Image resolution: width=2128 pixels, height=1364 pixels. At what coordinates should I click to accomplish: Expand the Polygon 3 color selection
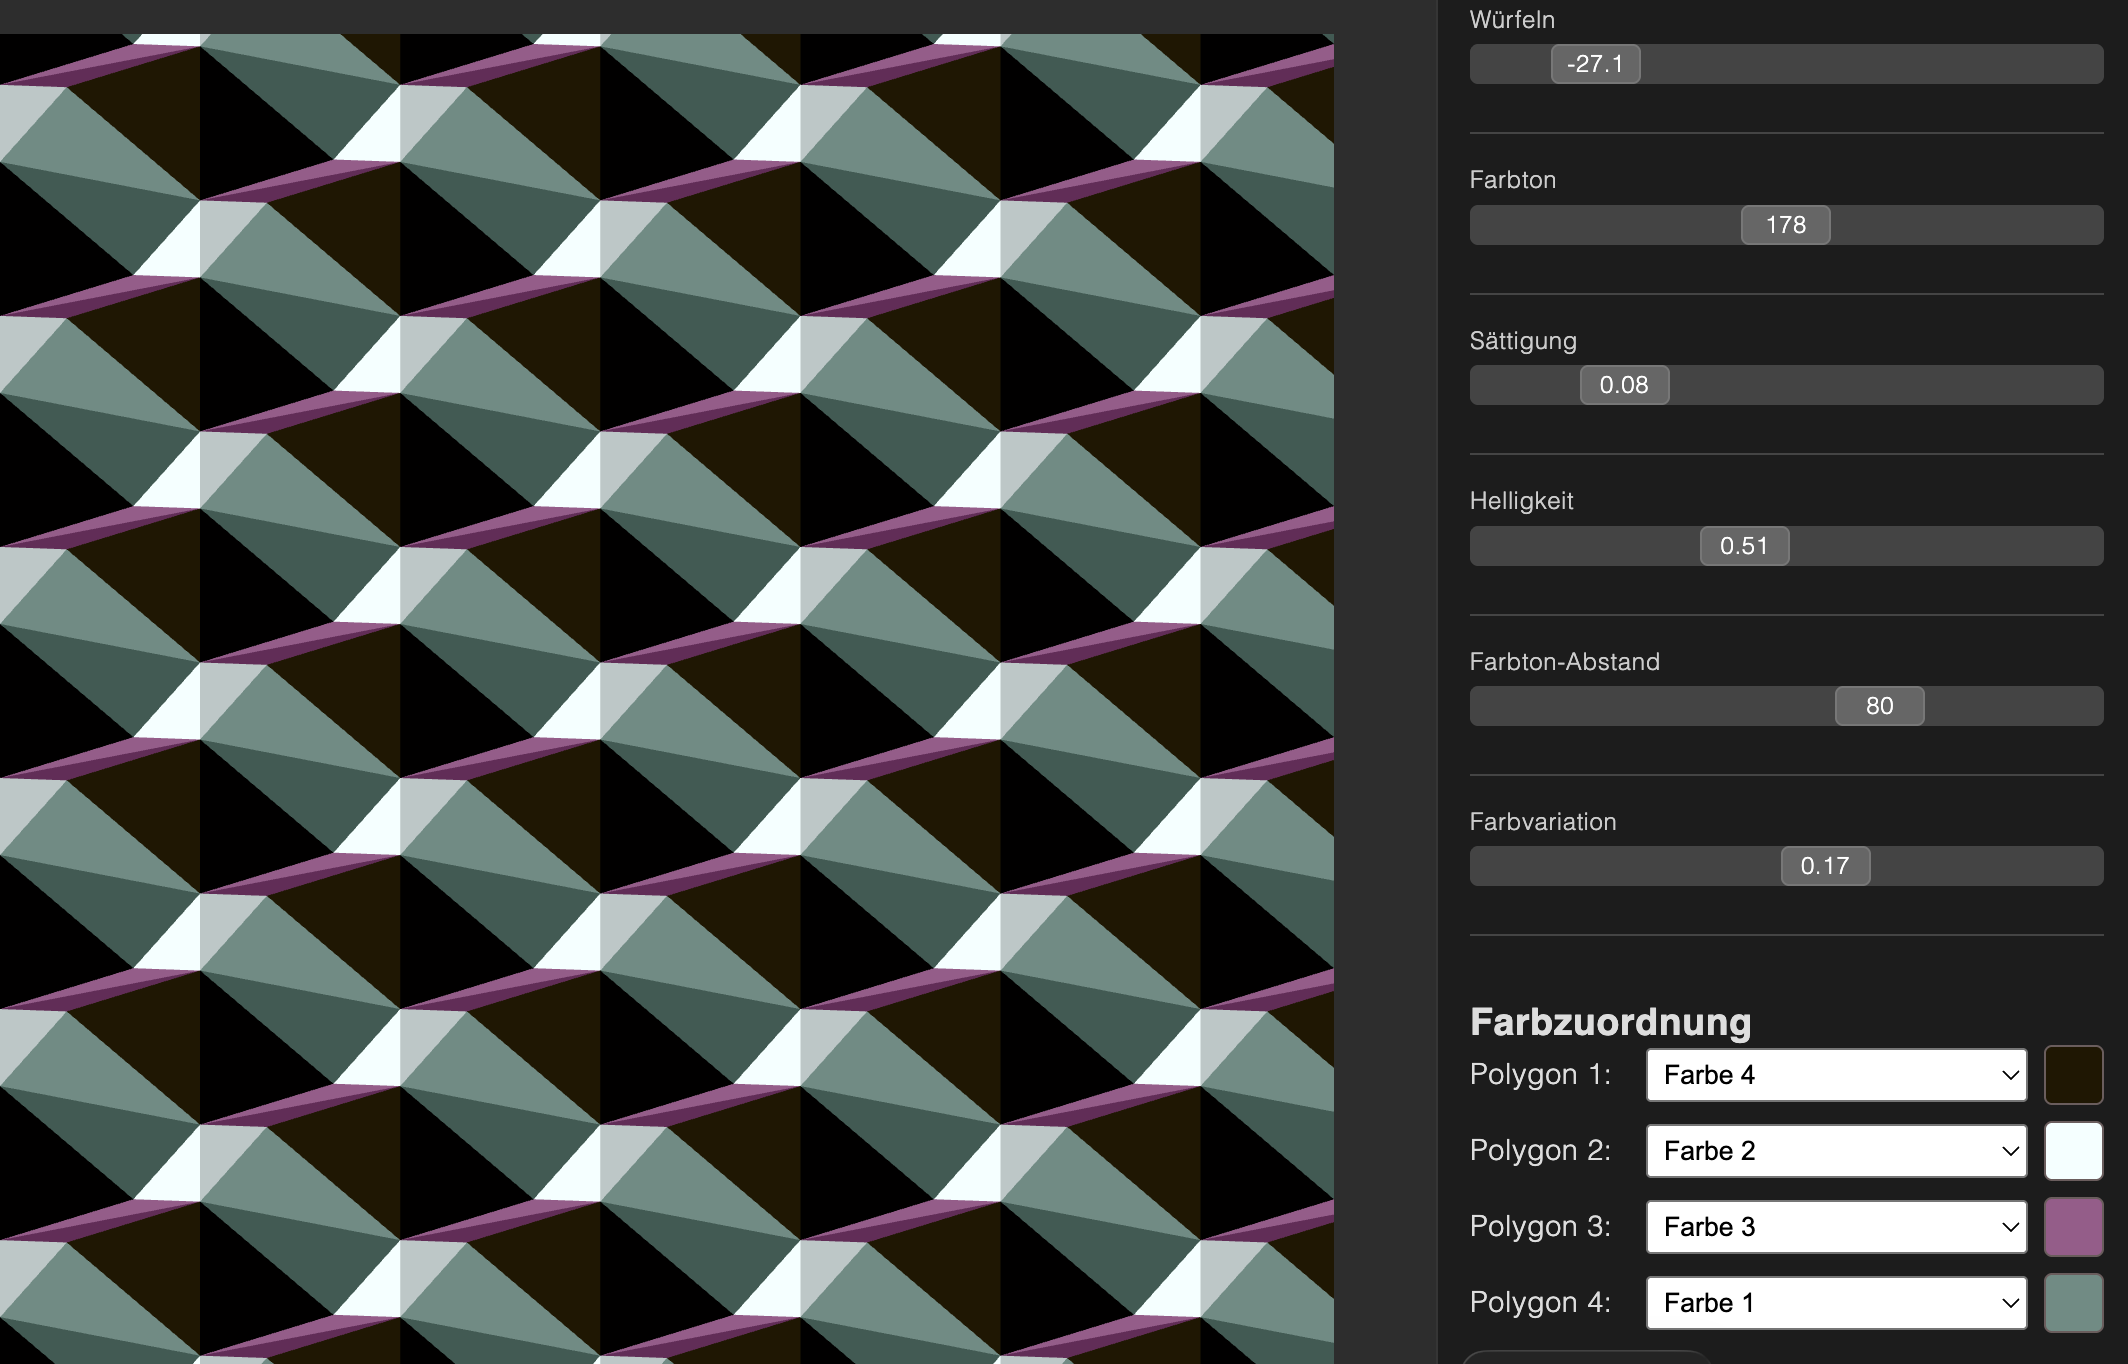tap(1836, 1227)
